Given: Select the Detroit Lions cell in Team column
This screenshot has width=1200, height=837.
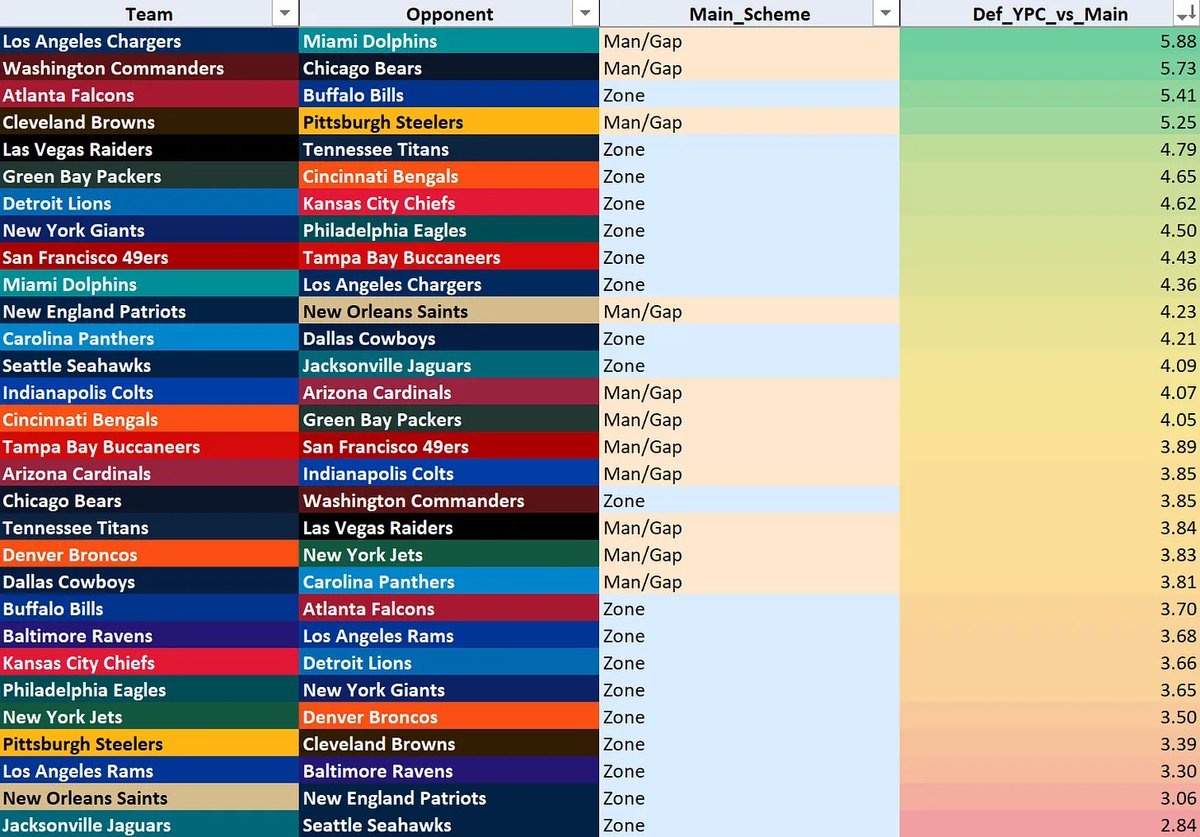Looking at the screenshot, I should (x=149, y=204).
